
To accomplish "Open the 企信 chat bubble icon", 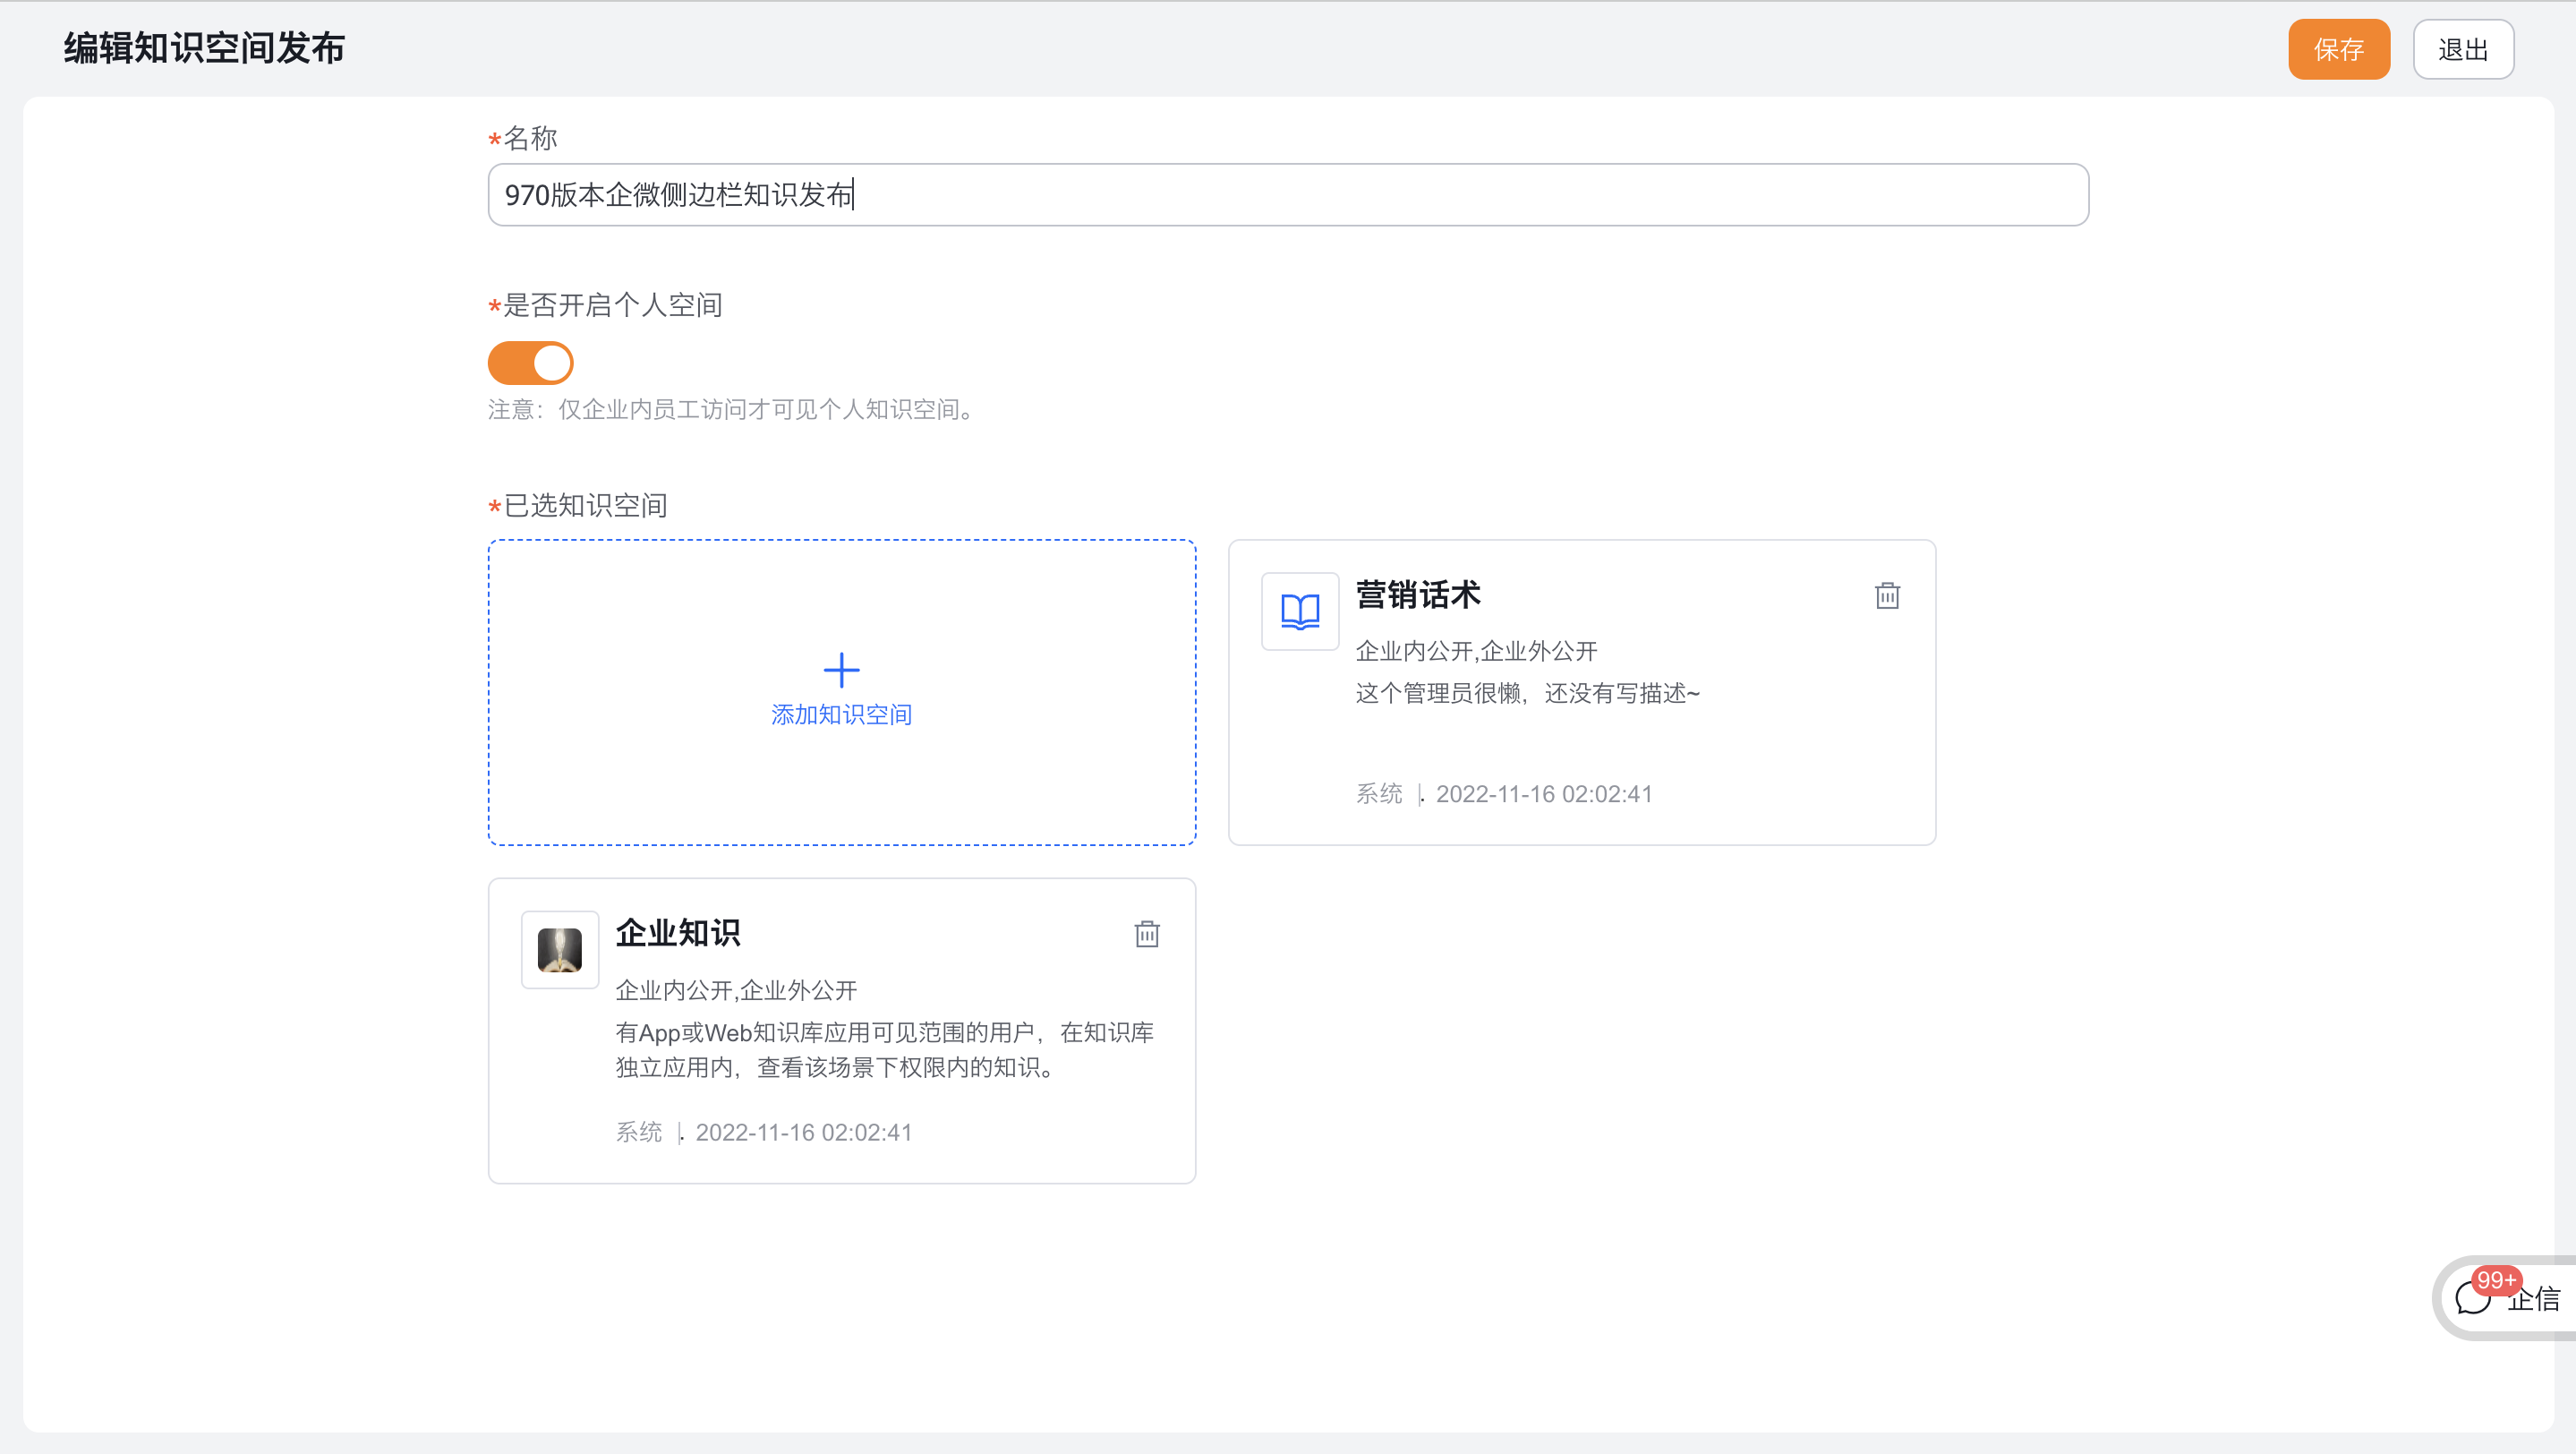I will [x=2474, y=1299].
